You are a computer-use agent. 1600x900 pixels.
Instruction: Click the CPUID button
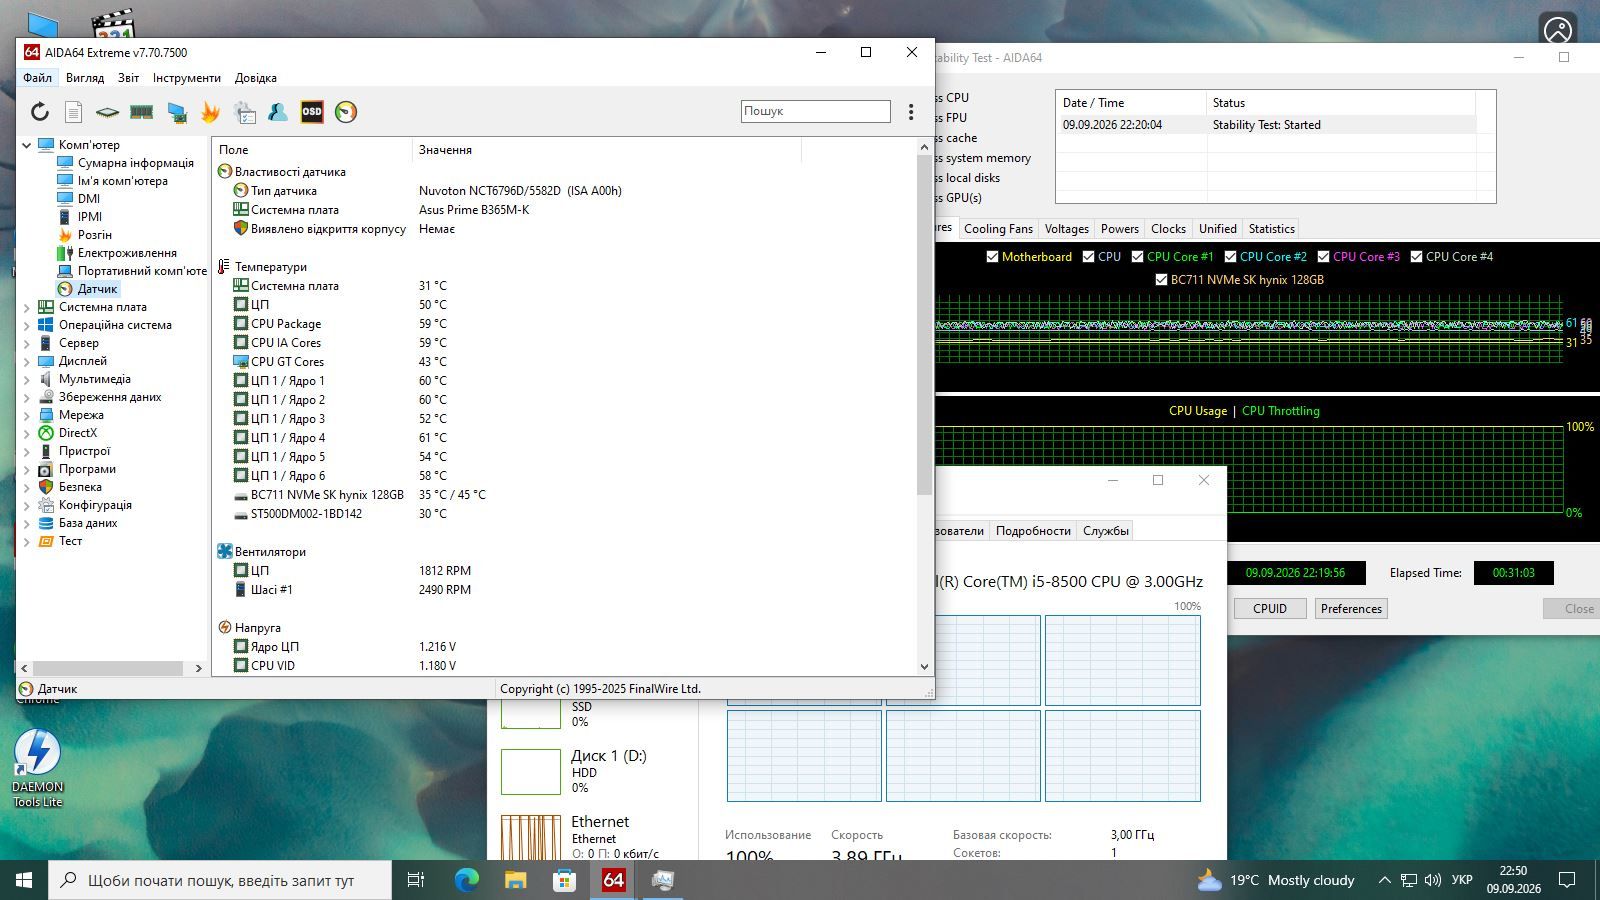click(x=1270, y=608)
